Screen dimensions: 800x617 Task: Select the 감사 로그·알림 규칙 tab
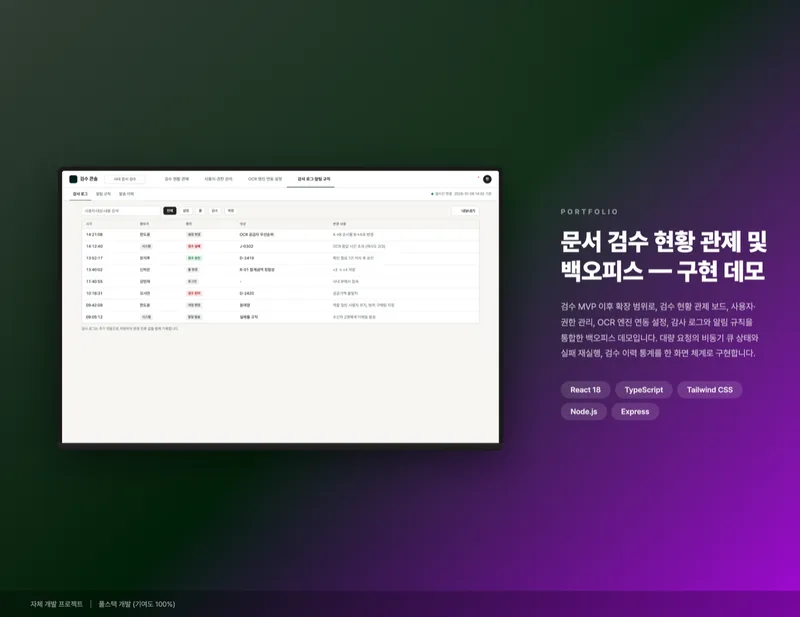point(314,179)
